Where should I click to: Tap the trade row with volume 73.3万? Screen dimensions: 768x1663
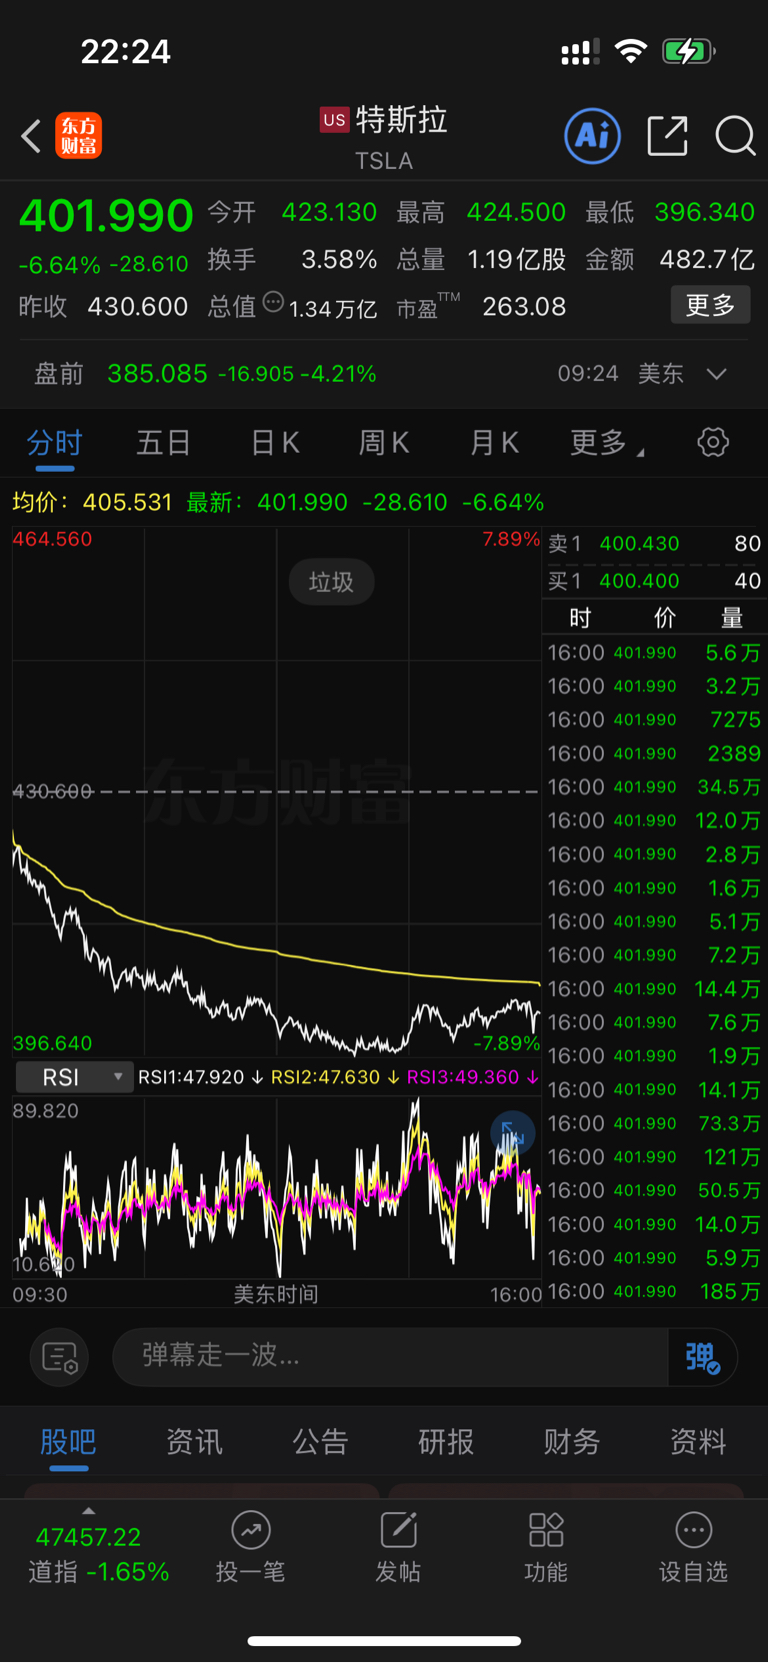tap(655, 1123)
